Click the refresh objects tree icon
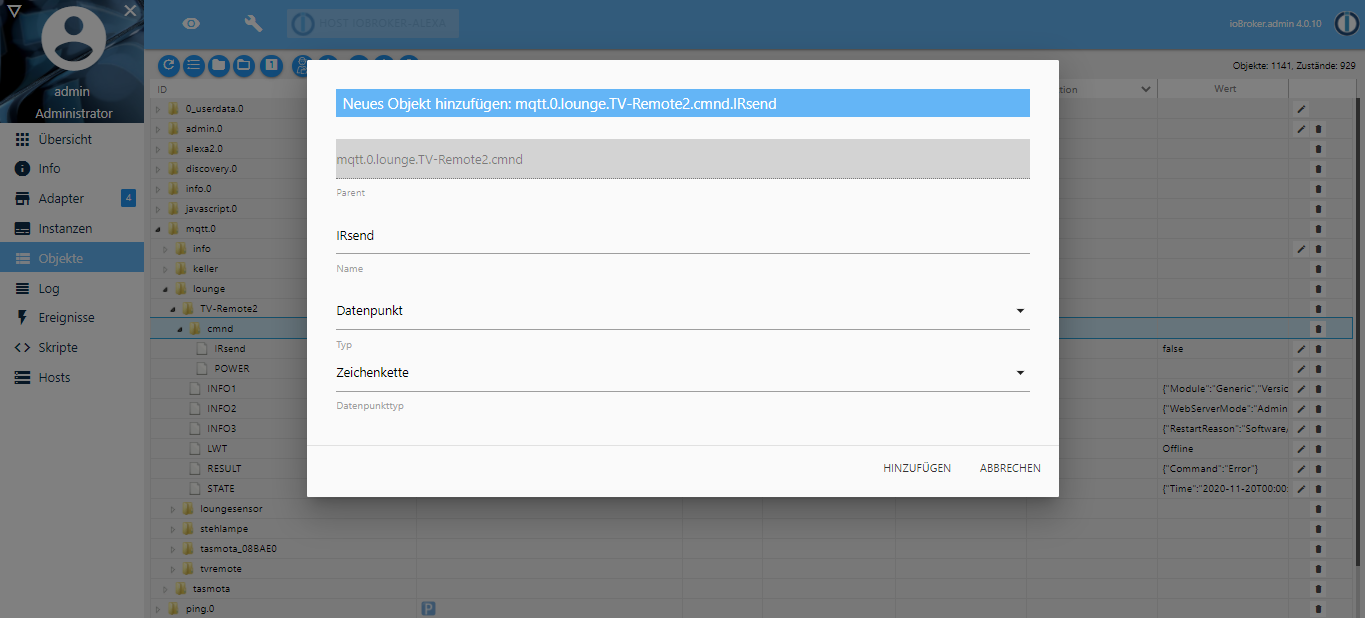Screen dimensions: 1365x618 pos(169,66)
